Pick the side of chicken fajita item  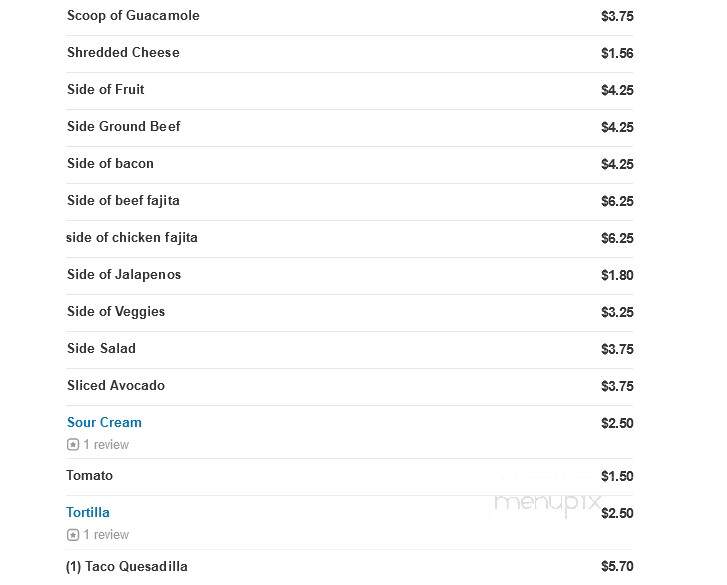[350, 238]
